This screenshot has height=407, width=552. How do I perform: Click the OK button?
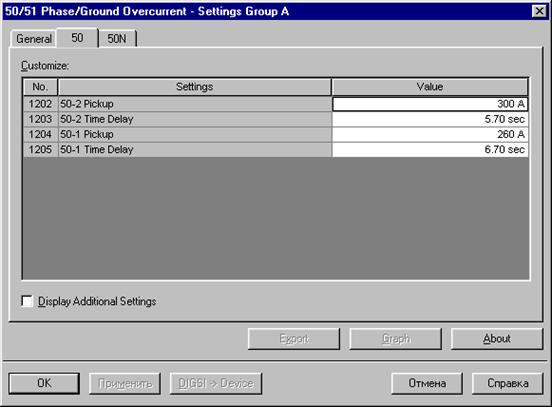tap(44, 383)
